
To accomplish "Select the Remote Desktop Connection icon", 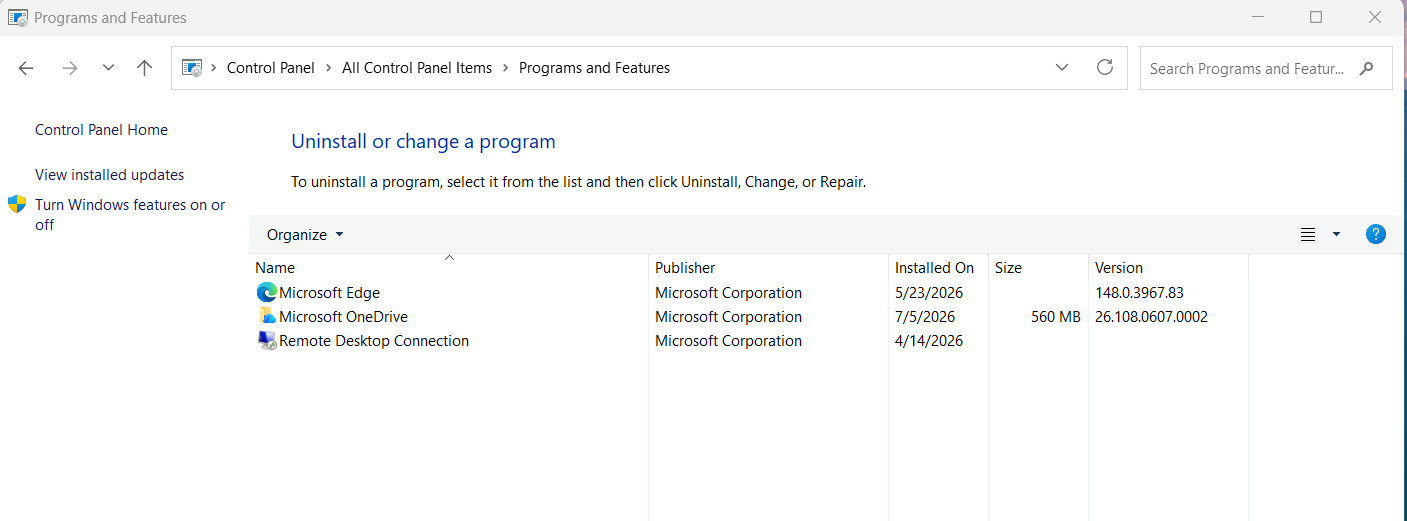I will point(266,341).
